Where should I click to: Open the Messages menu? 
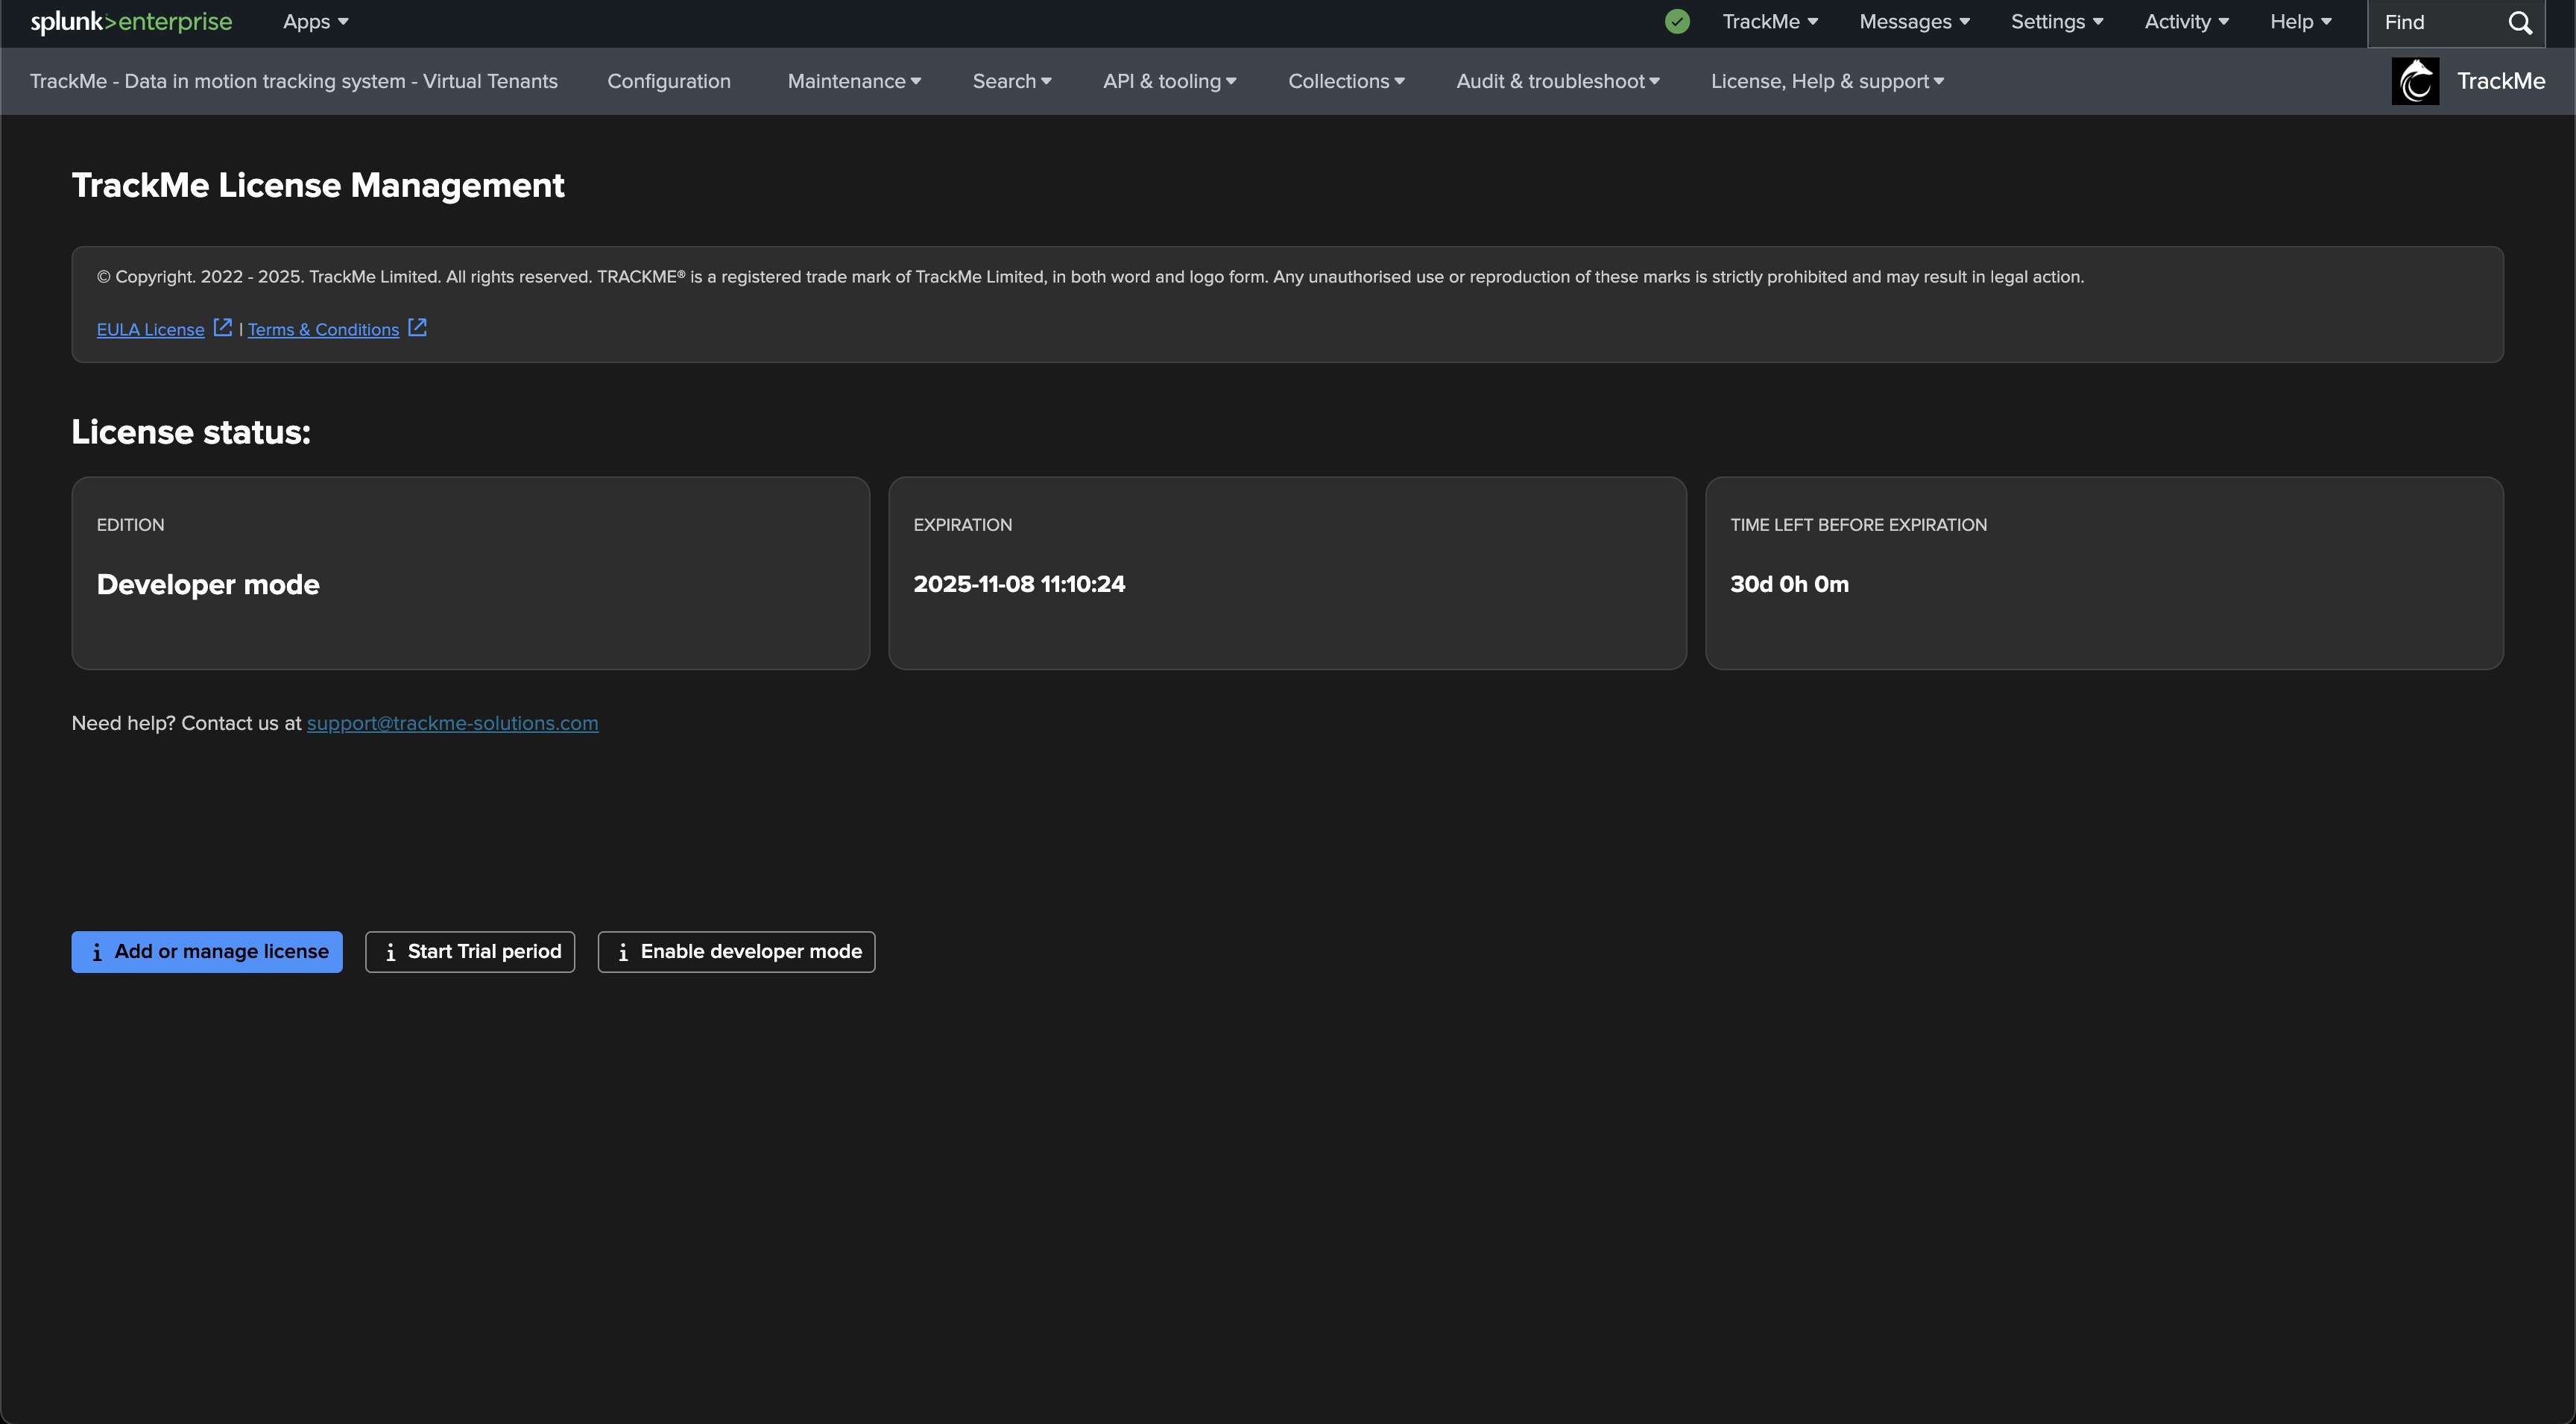[x=1914, y=22]
